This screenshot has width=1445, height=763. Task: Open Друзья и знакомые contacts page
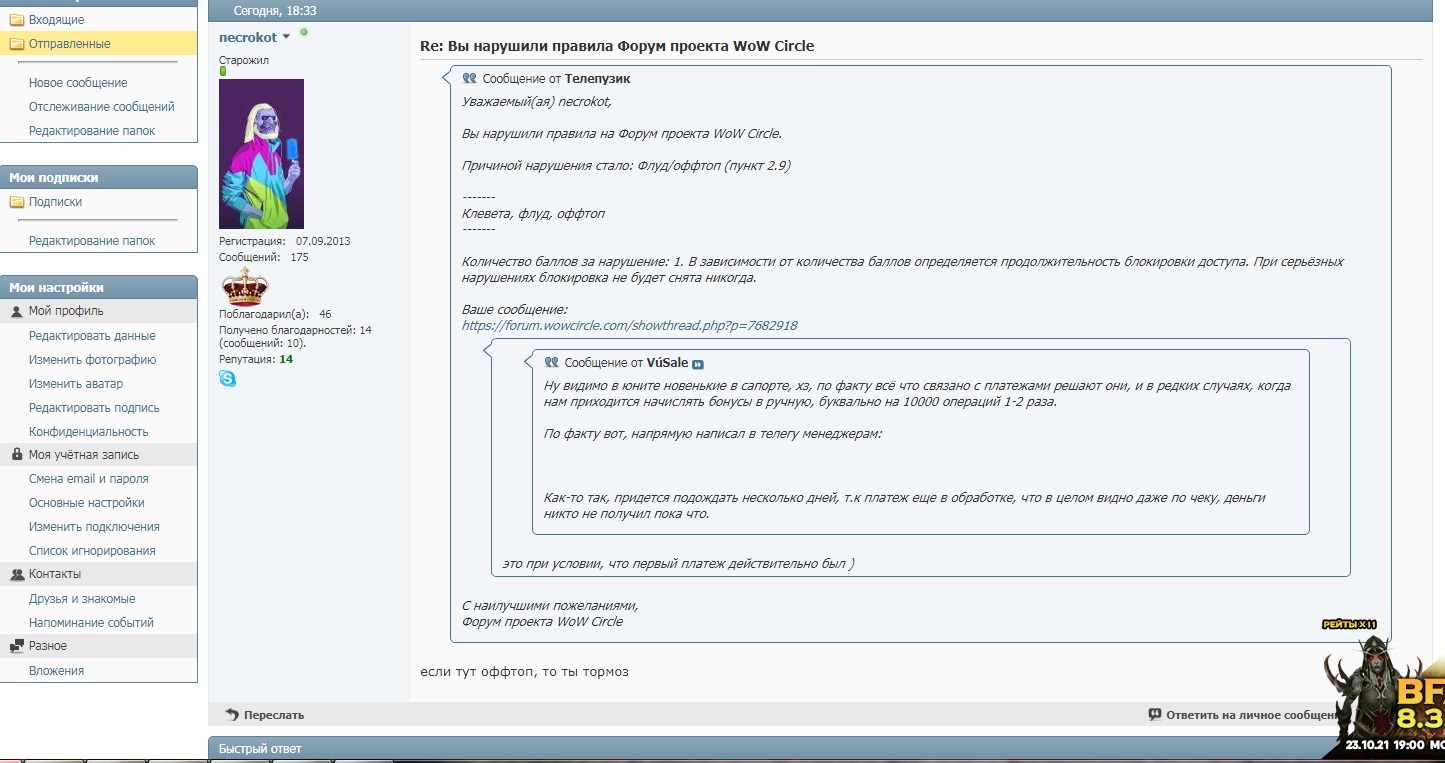click(x=82, y=599)
